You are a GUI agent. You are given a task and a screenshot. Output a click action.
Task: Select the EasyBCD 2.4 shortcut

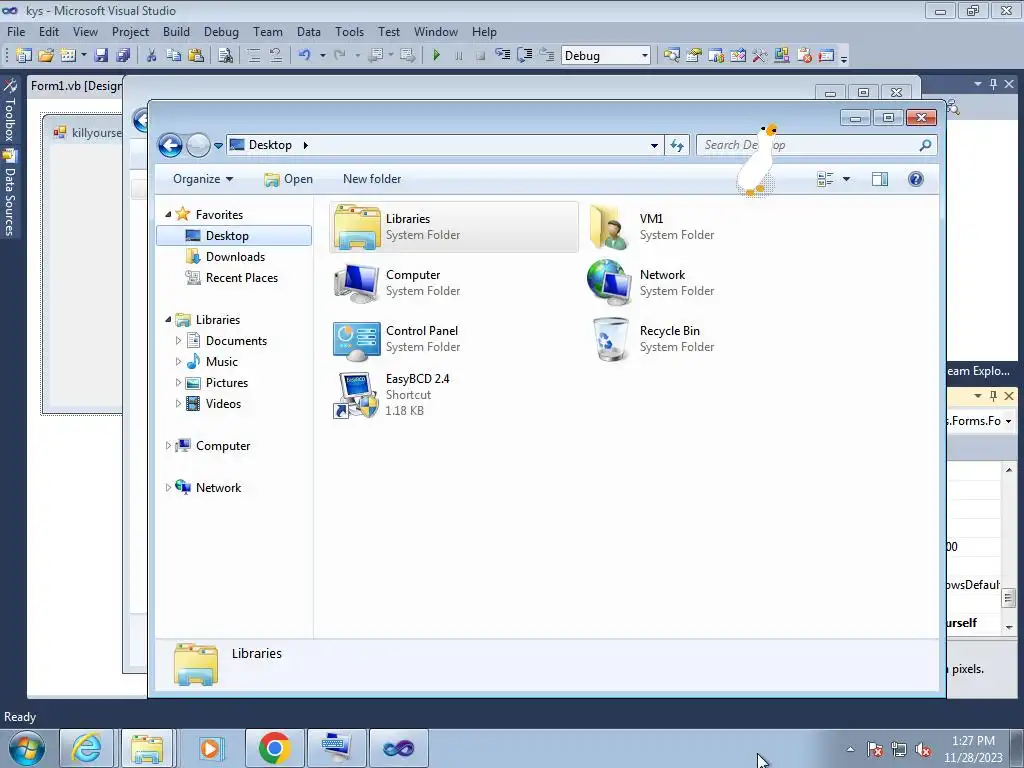coord(356,395)
